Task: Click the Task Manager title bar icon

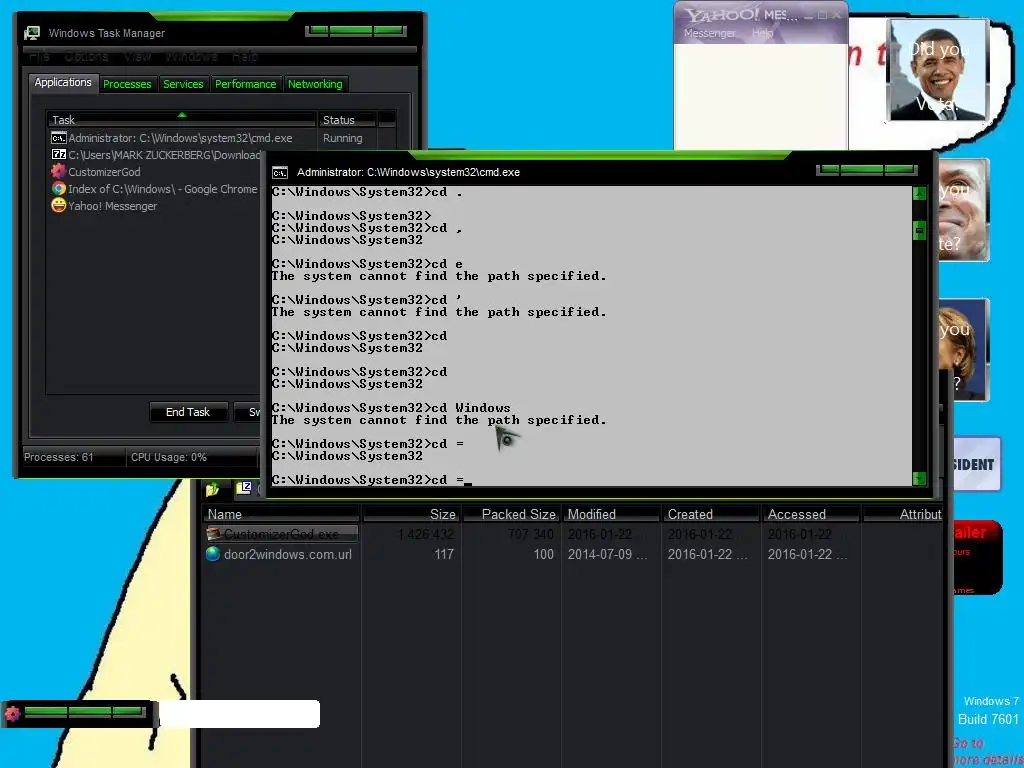Action: pyautogui.click(x=32, y=33)
